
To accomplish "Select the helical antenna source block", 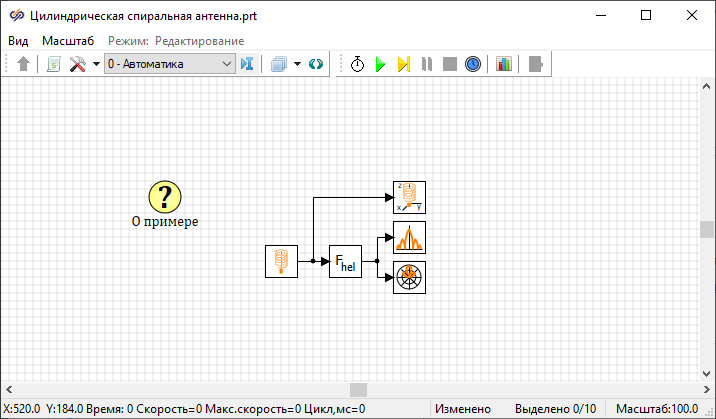I will (x=281, y=261).
